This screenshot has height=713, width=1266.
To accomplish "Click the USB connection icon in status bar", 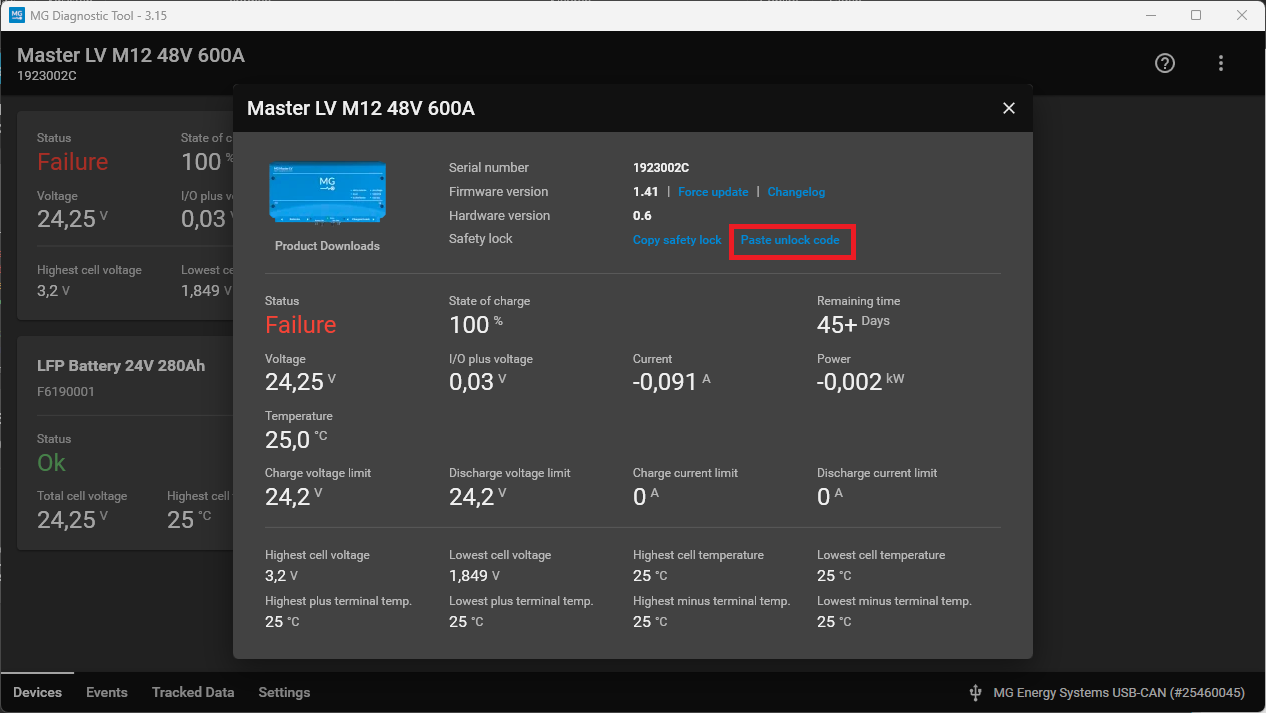I will [x=975, y=692].
